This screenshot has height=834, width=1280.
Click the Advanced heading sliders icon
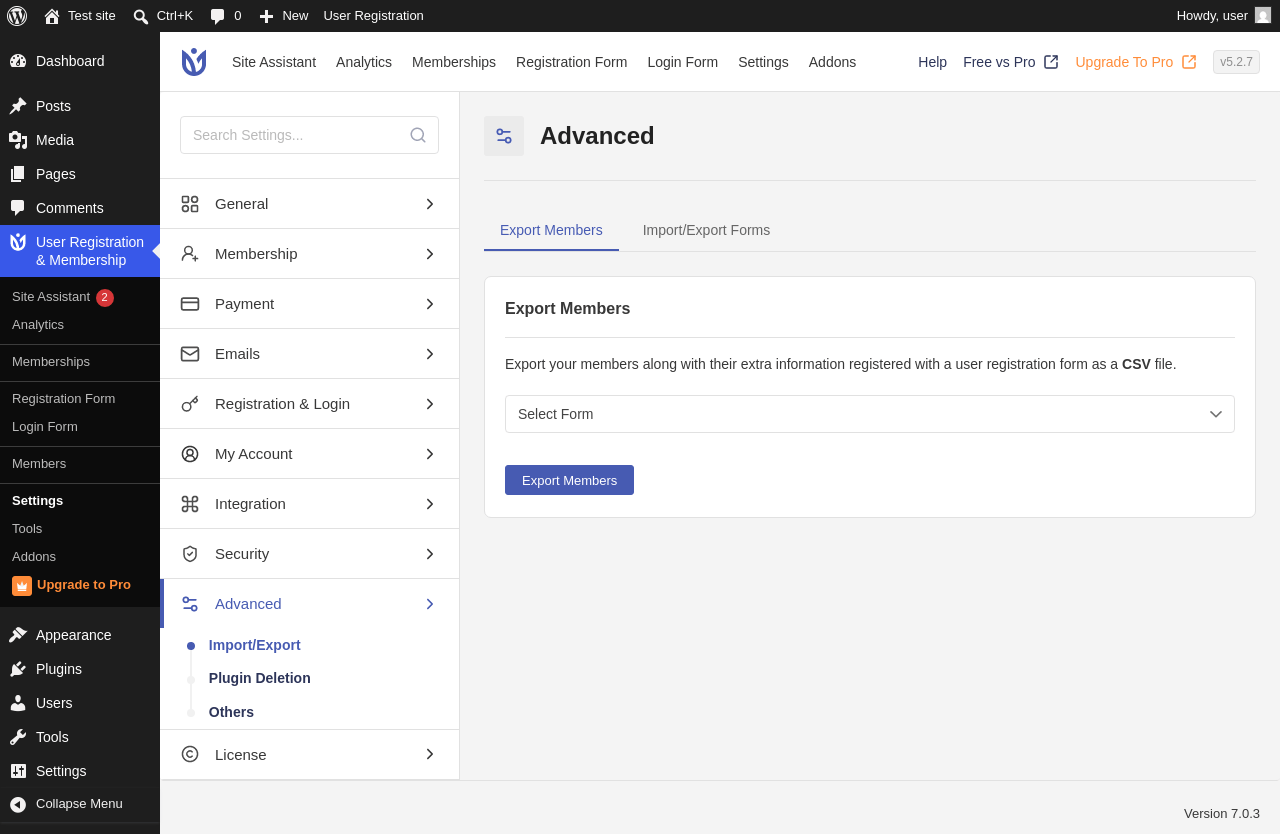coord(504,136)
